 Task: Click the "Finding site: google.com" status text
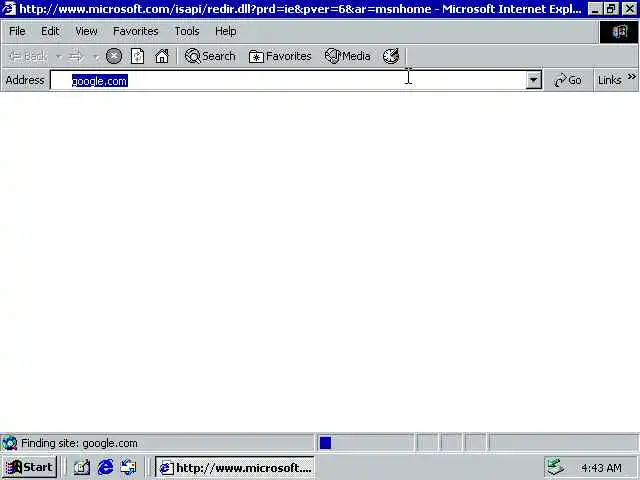click(79, 443)
